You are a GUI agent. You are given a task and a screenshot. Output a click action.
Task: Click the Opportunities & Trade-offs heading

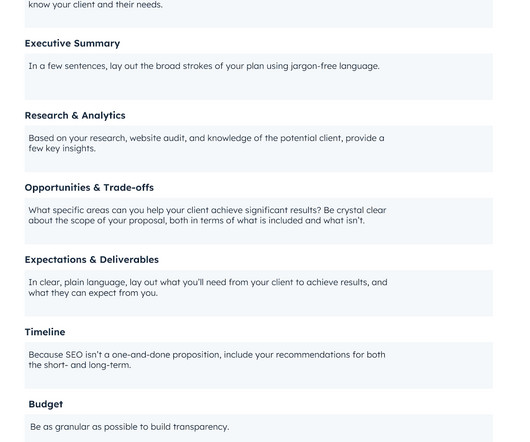point(89,188)
